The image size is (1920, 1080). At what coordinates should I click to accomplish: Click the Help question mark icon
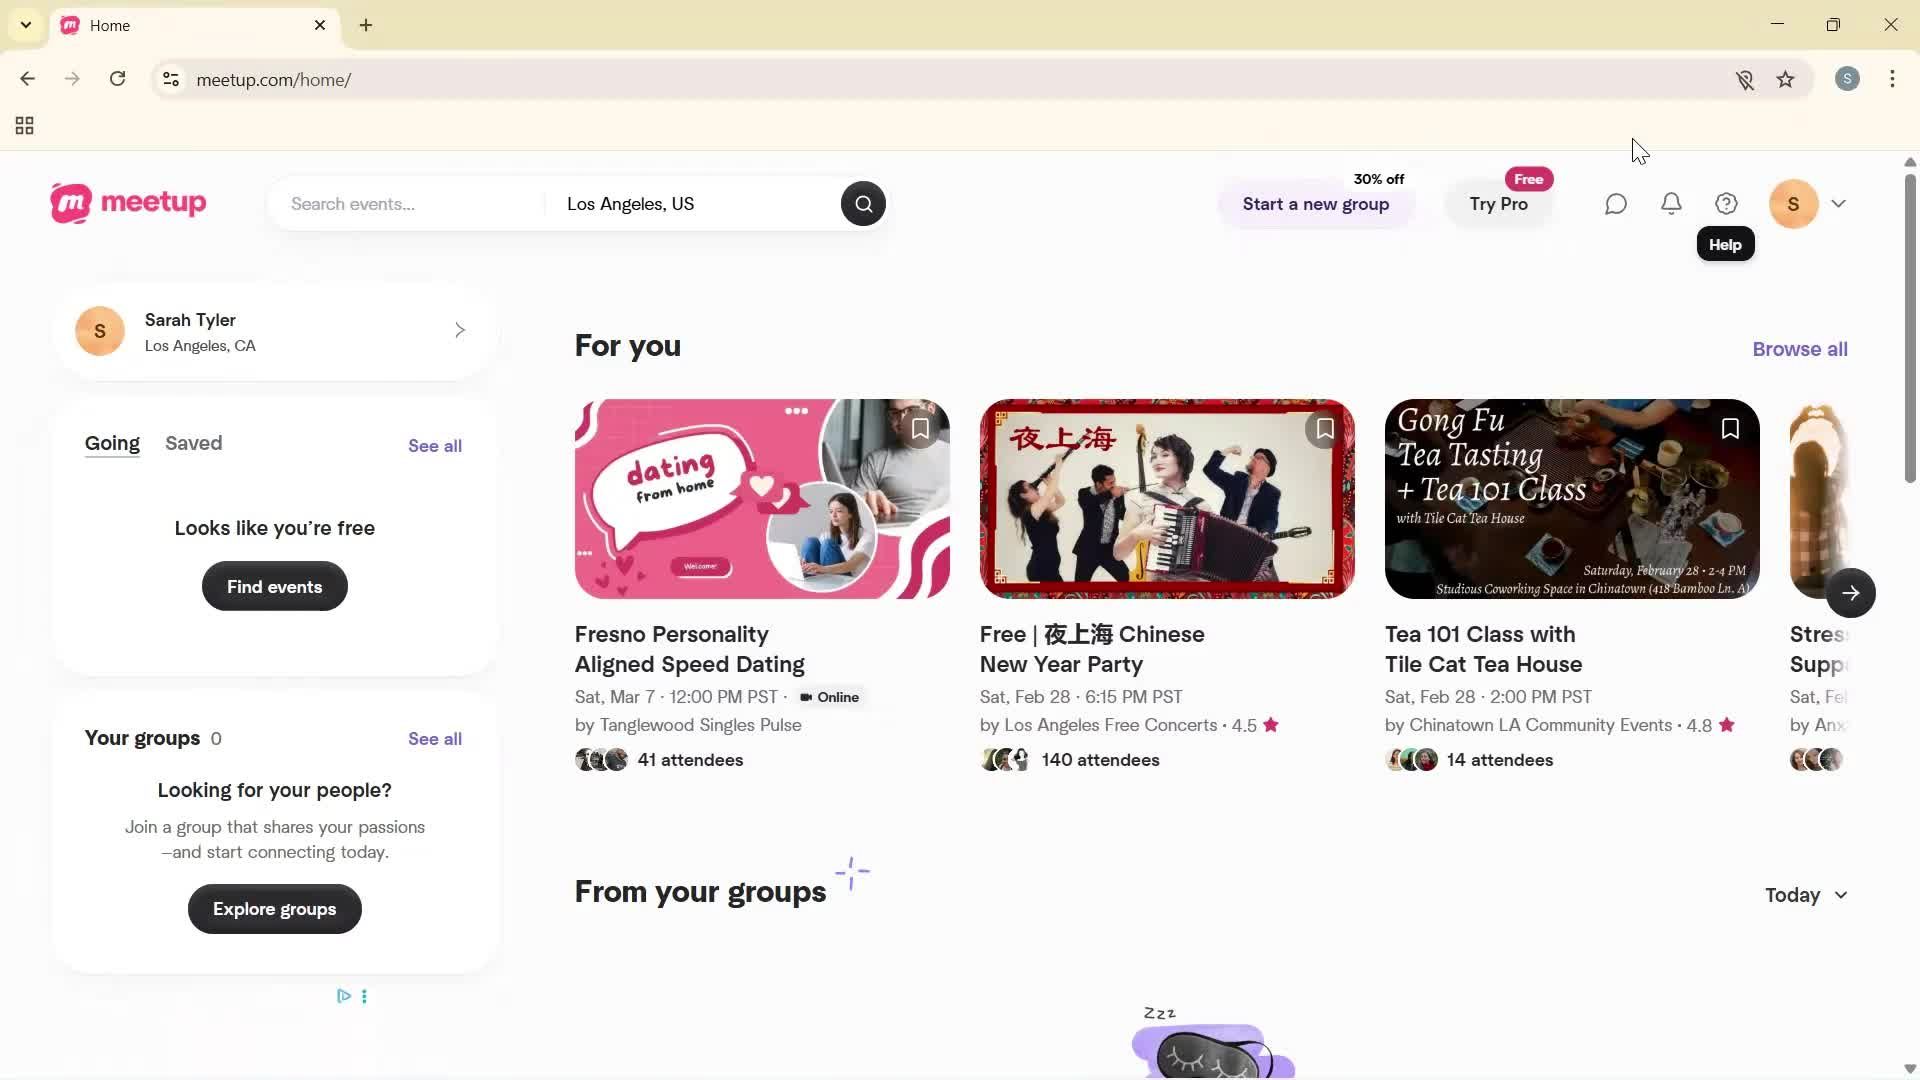coord(1726,203)
